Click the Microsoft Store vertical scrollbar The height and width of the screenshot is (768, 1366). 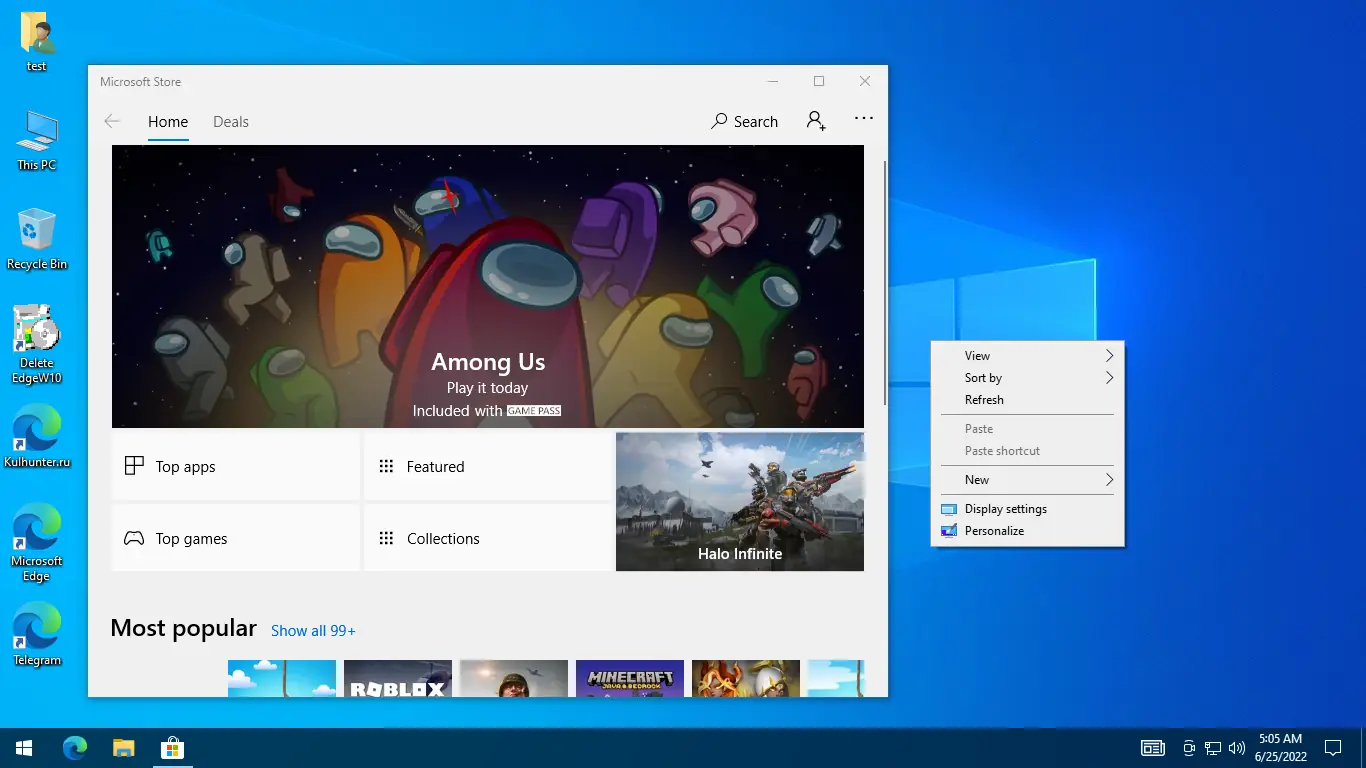884,282
